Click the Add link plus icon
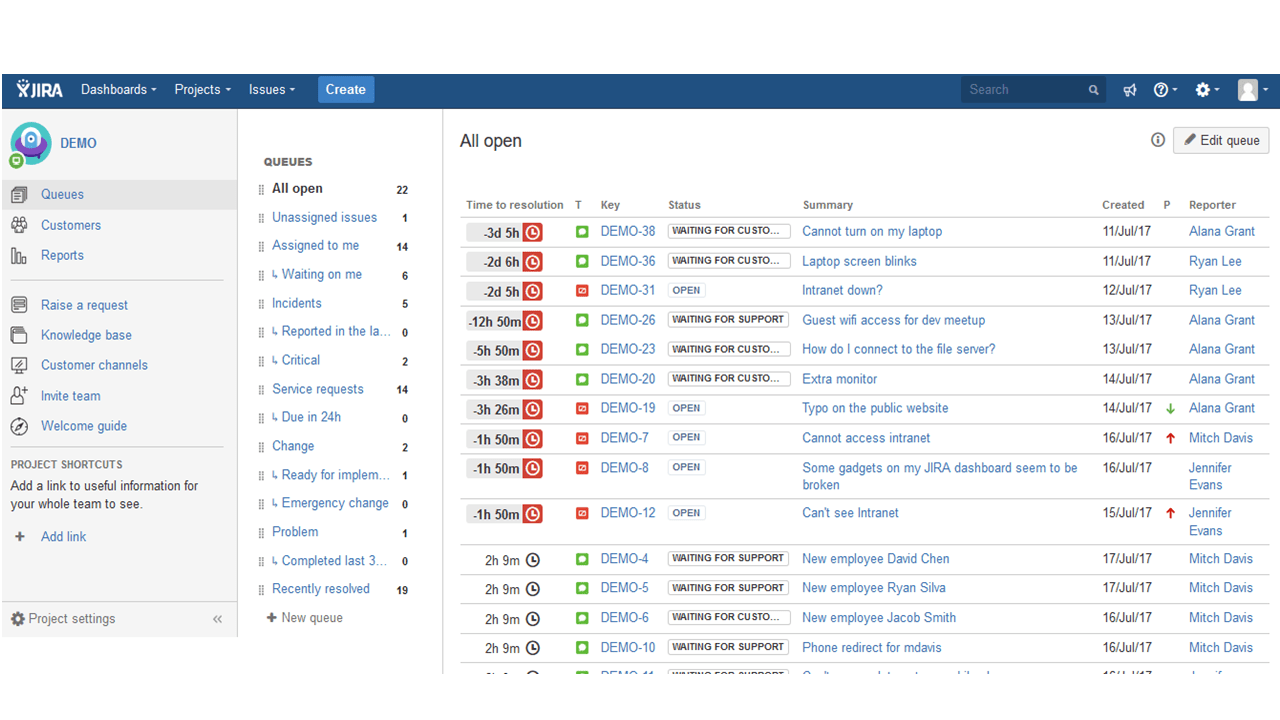This screenshot has width=1280, height=720. pyautogui.click(x=19, y=537)
